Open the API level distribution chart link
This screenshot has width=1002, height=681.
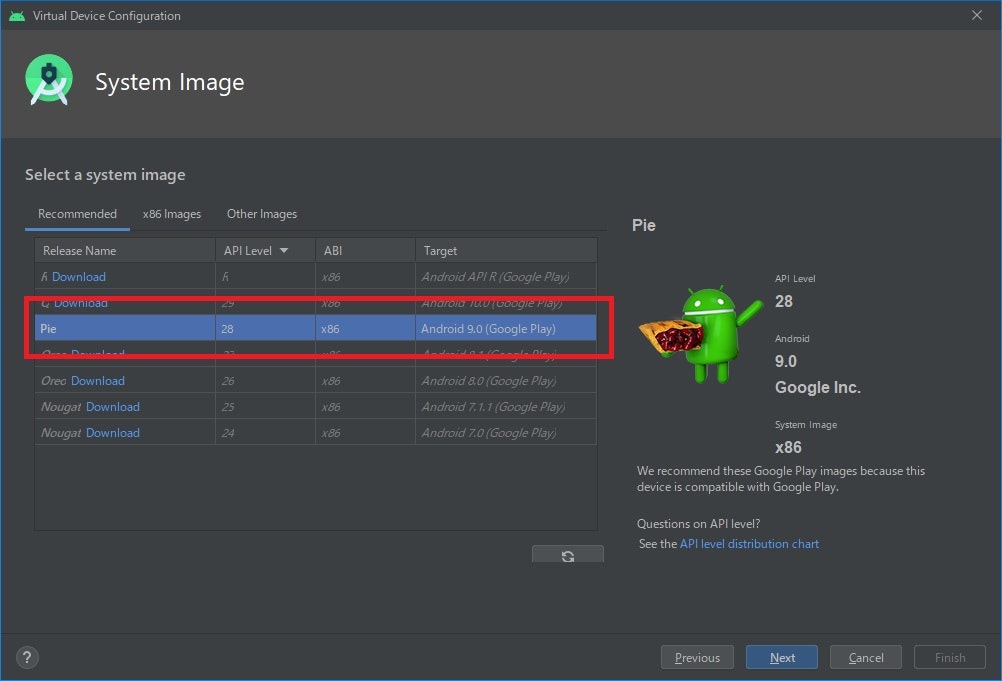[x=749, y=544]
